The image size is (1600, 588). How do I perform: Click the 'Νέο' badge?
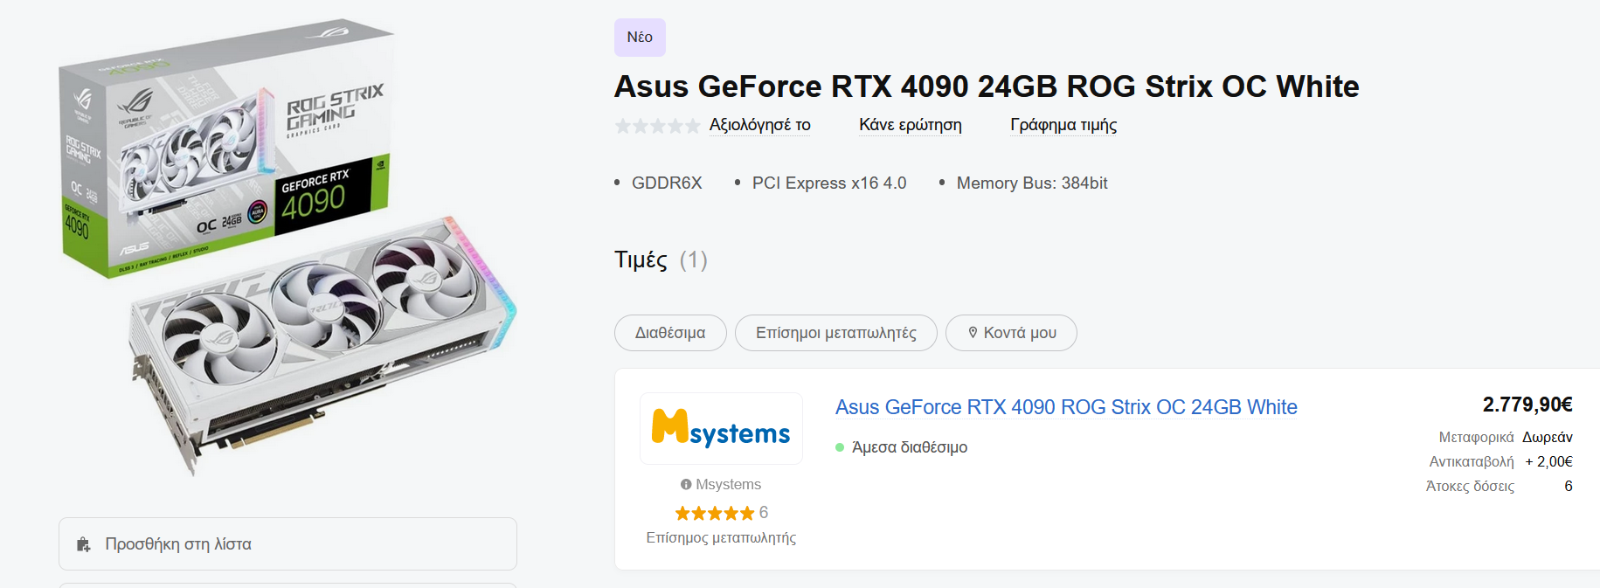point(640,37)
